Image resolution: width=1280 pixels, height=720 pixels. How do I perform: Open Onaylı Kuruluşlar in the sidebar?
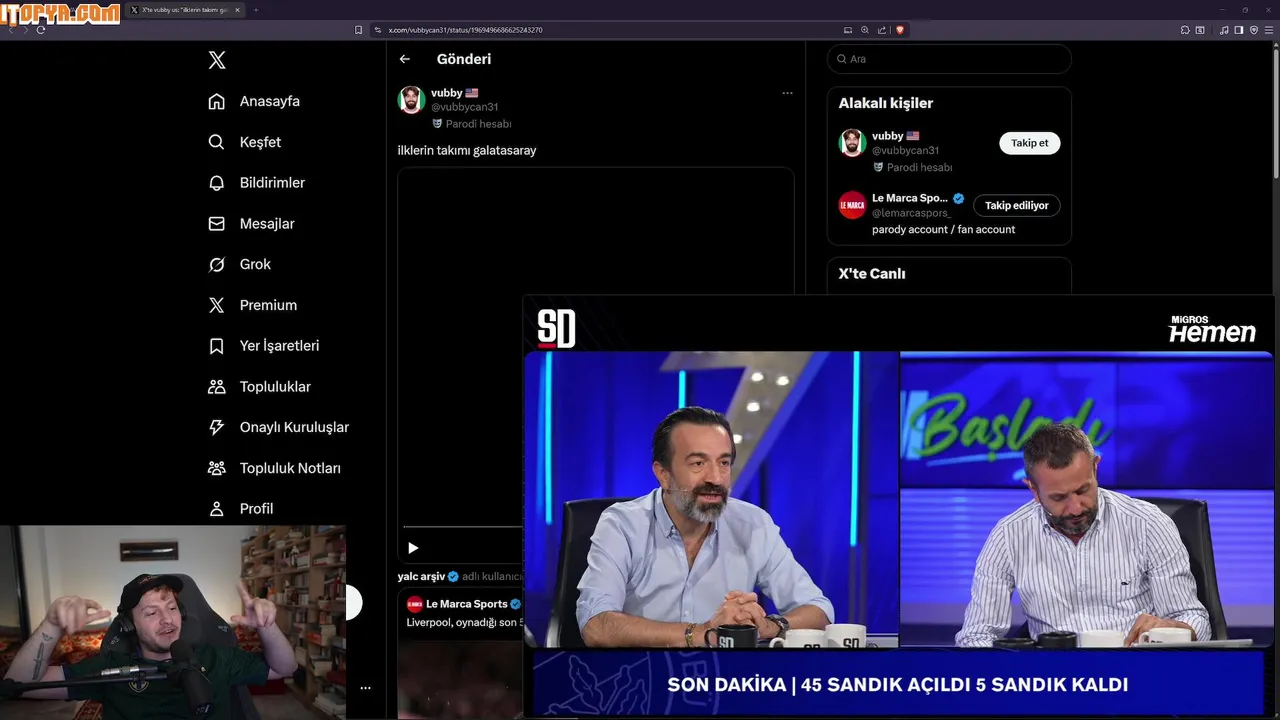278,427
